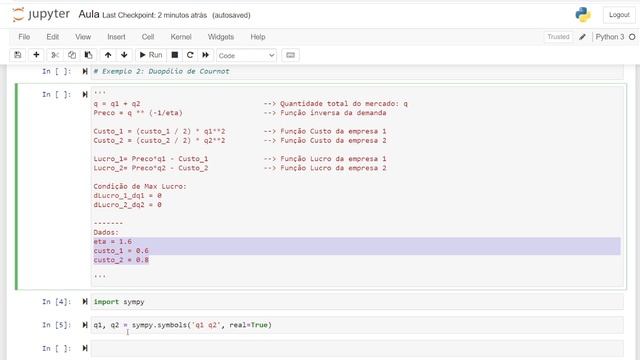This screenshot has width=640, height=360.
Task: Open the command palette keyboard icon
Action: point(290,55)
